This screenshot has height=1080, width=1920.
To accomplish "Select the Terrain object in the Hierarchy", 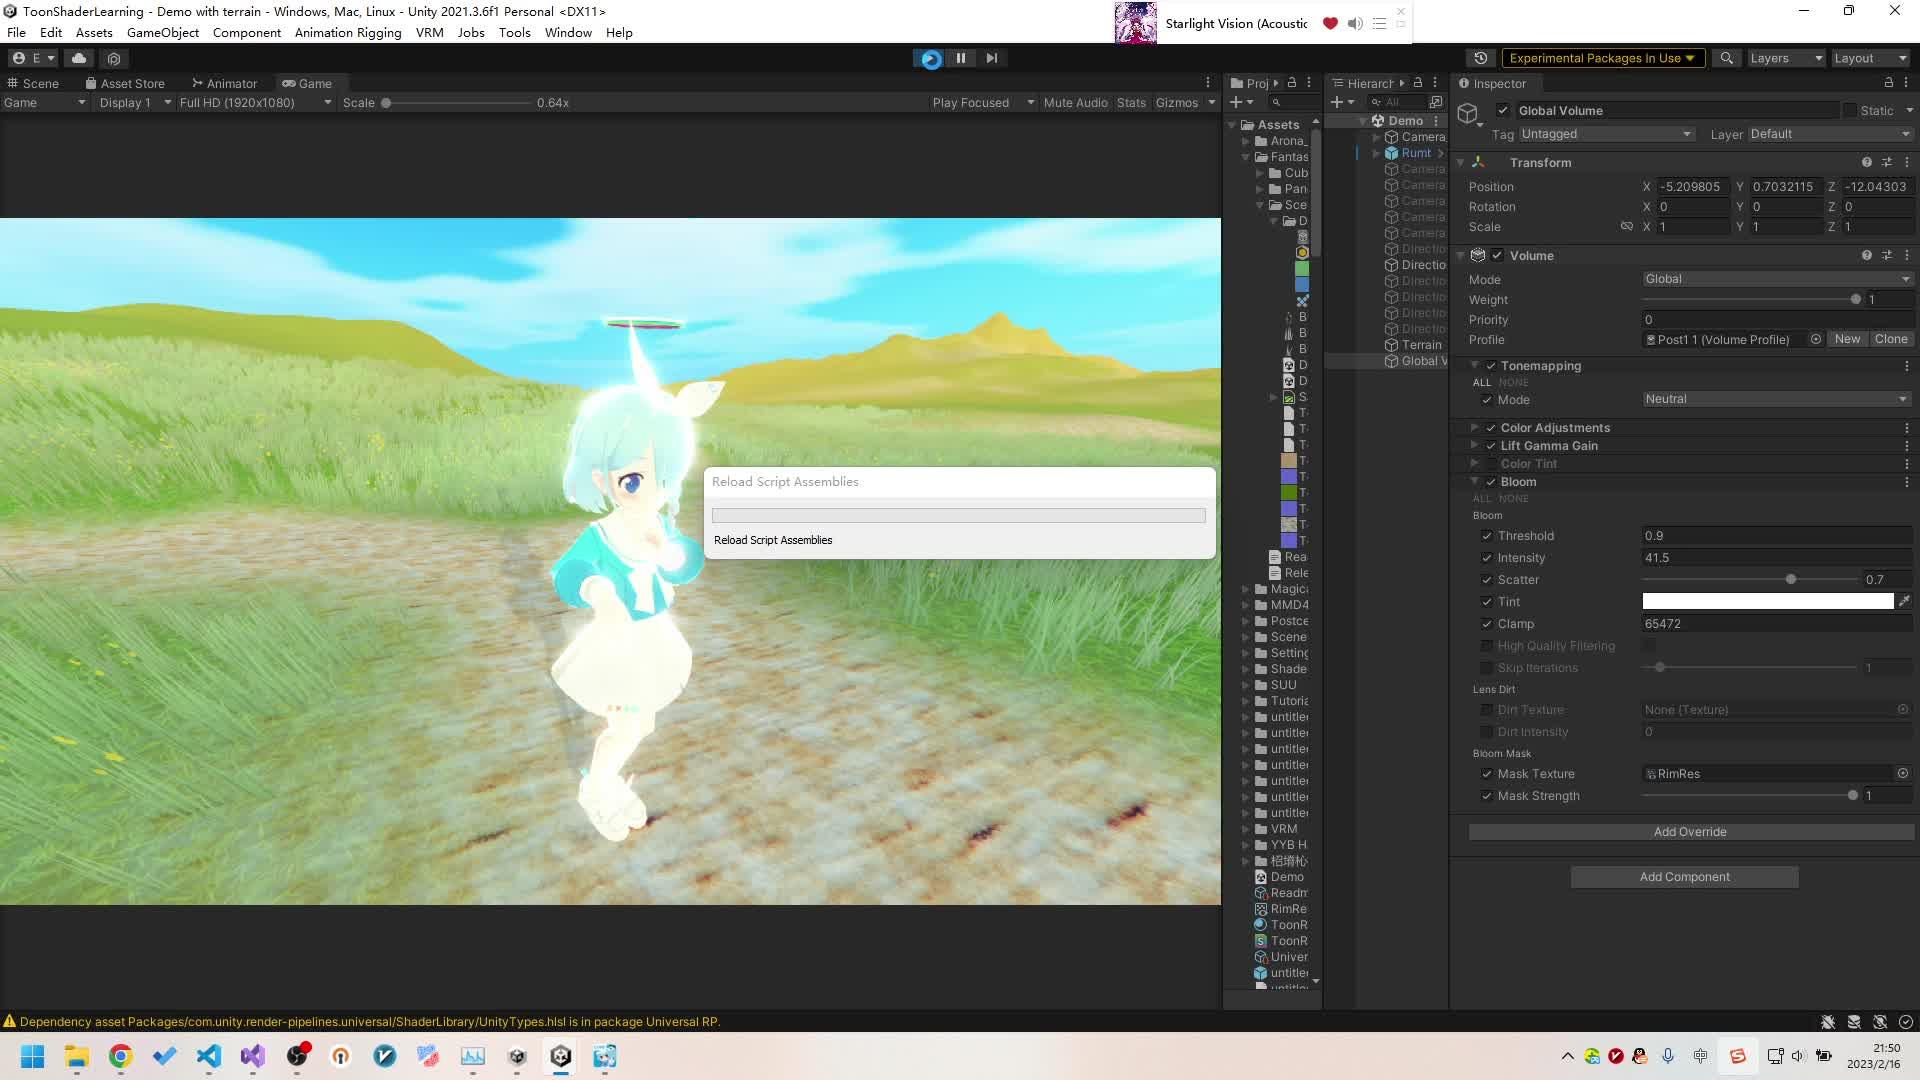I will [x=1421, y=344].
